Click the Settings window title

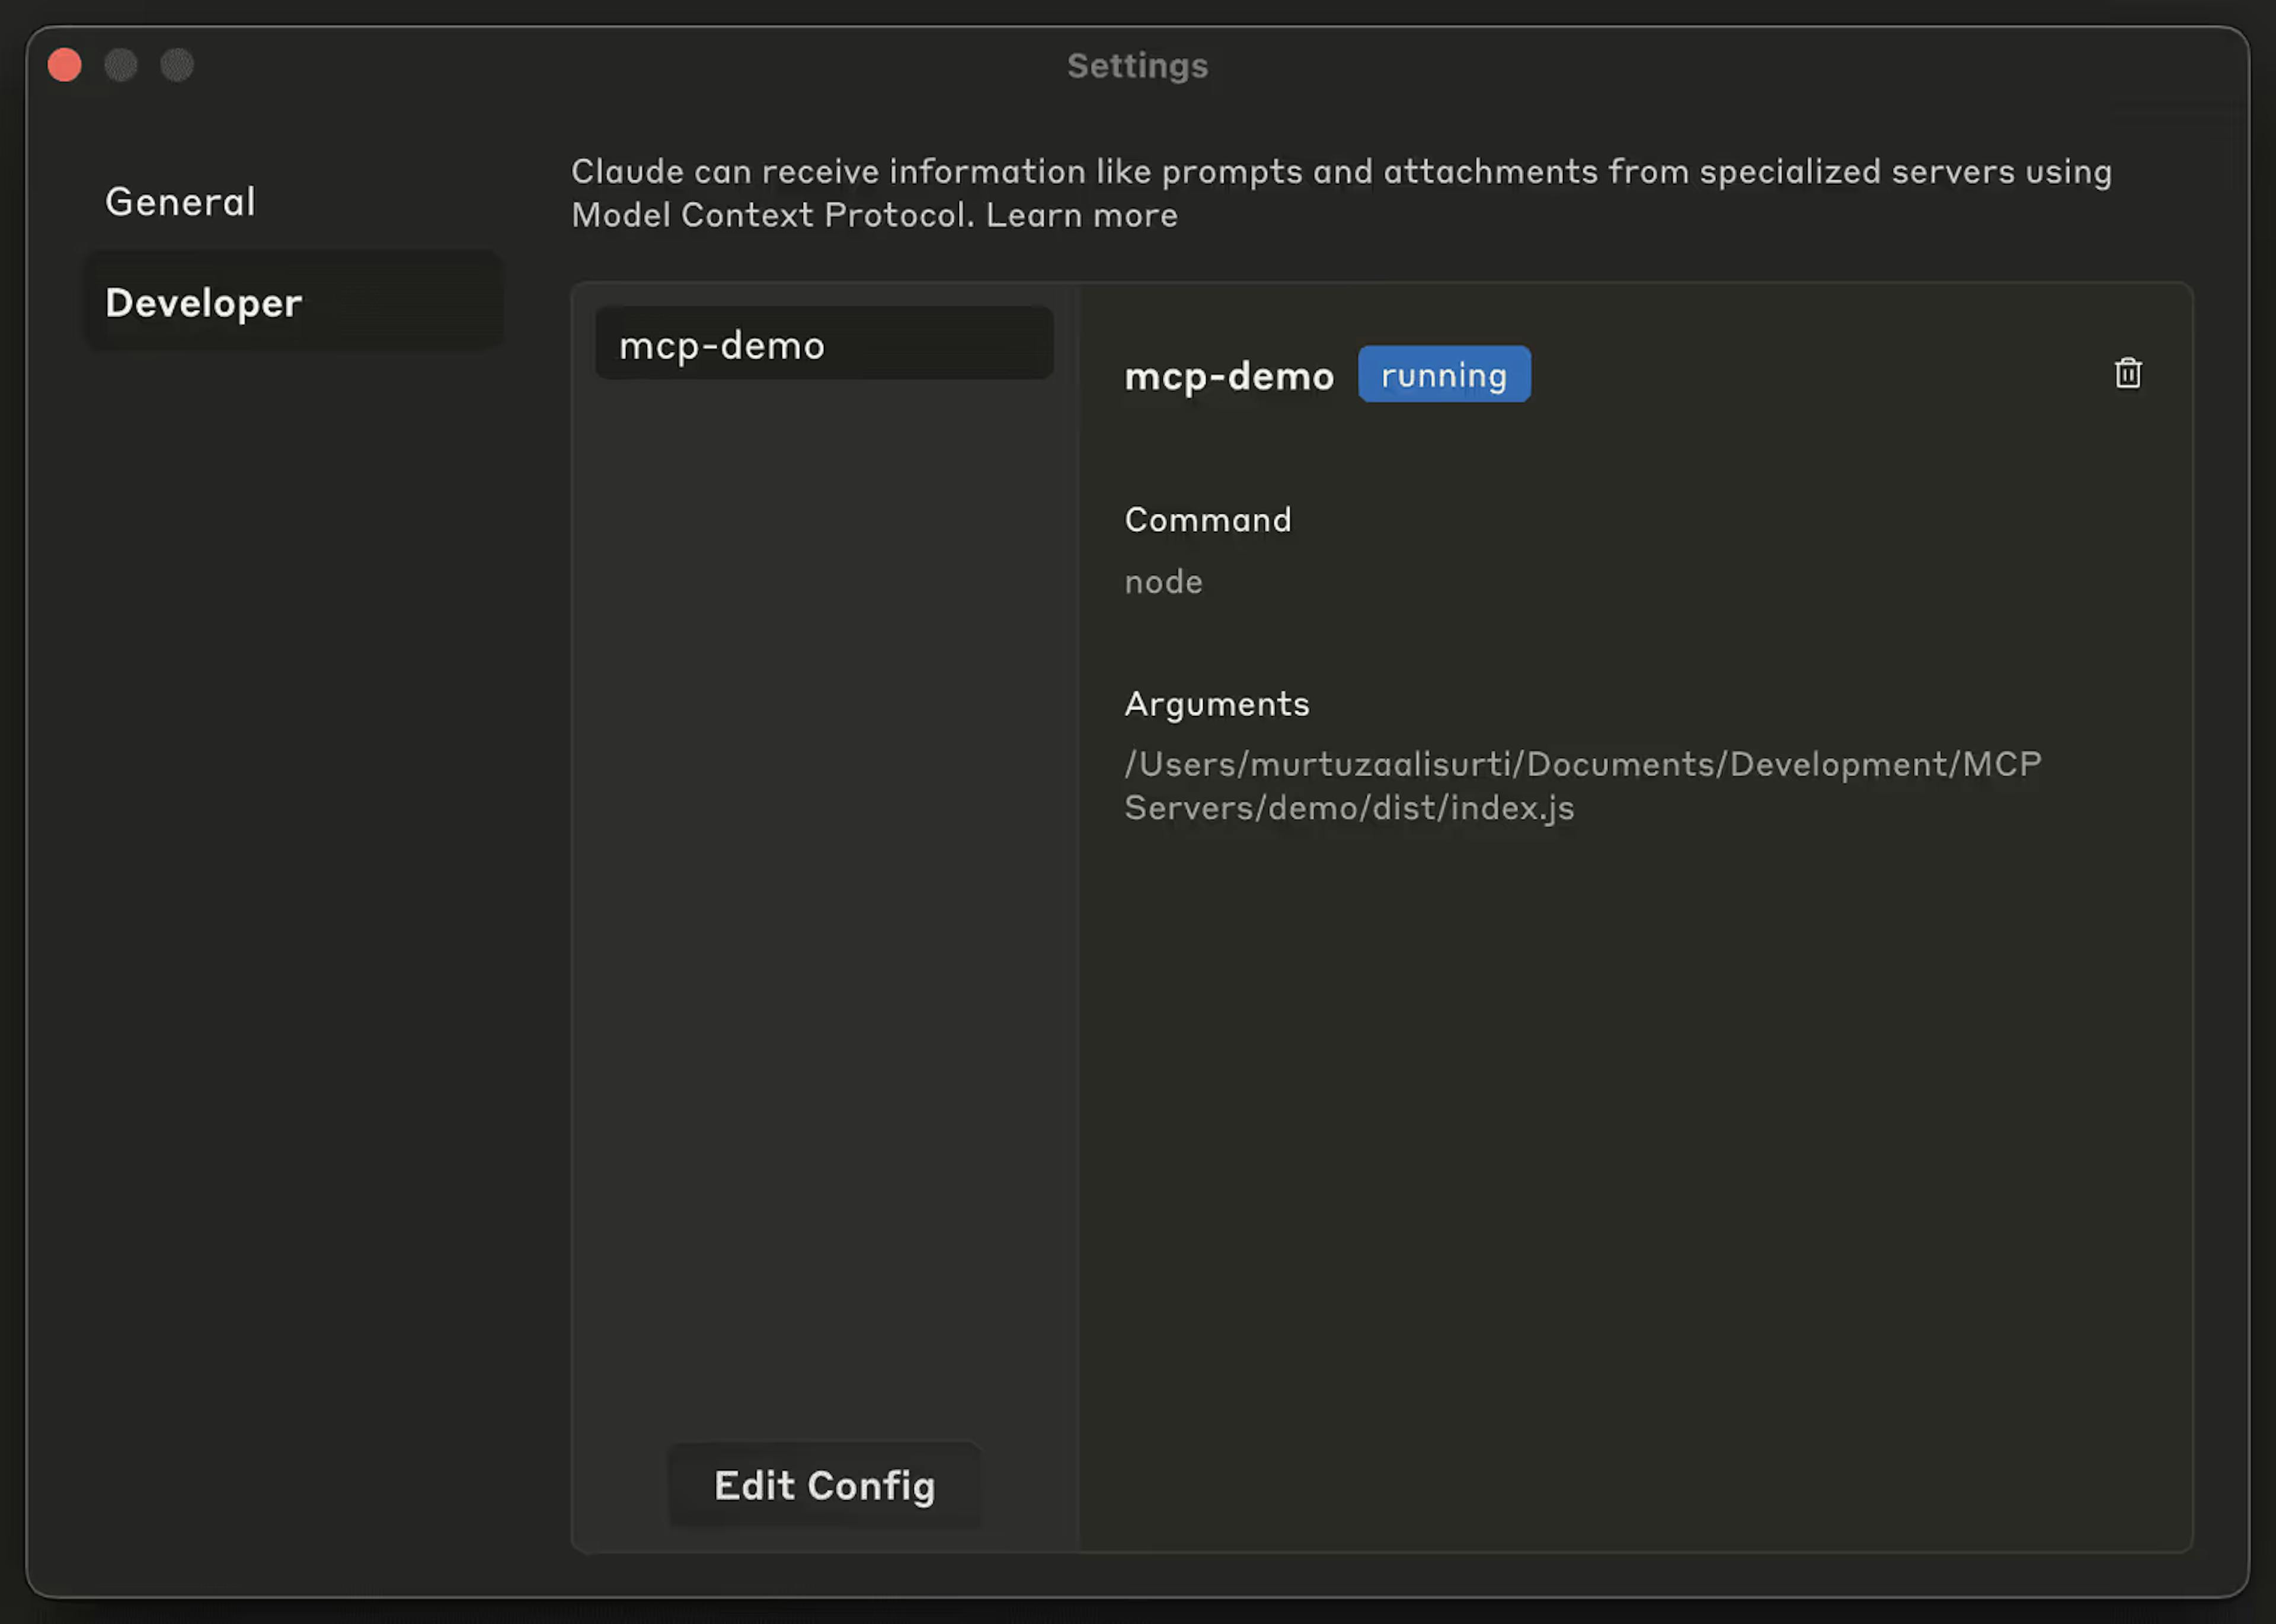tap(1137, 66)
